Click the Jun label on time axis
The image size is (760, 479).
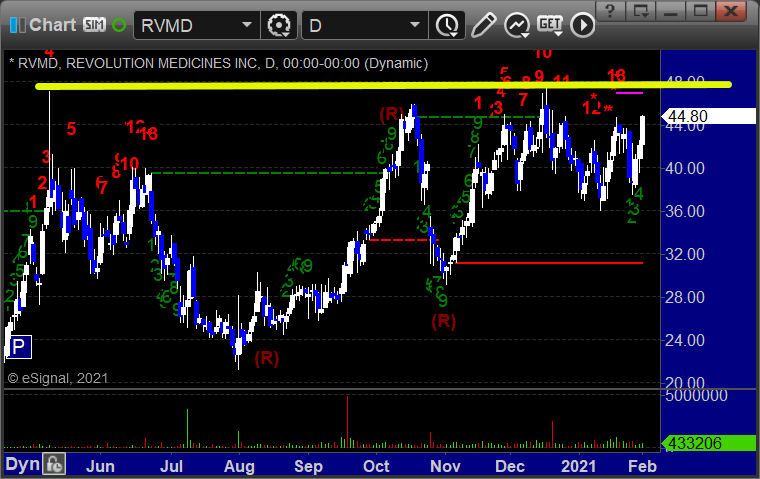pyautogui.click(x=100, y=466)
